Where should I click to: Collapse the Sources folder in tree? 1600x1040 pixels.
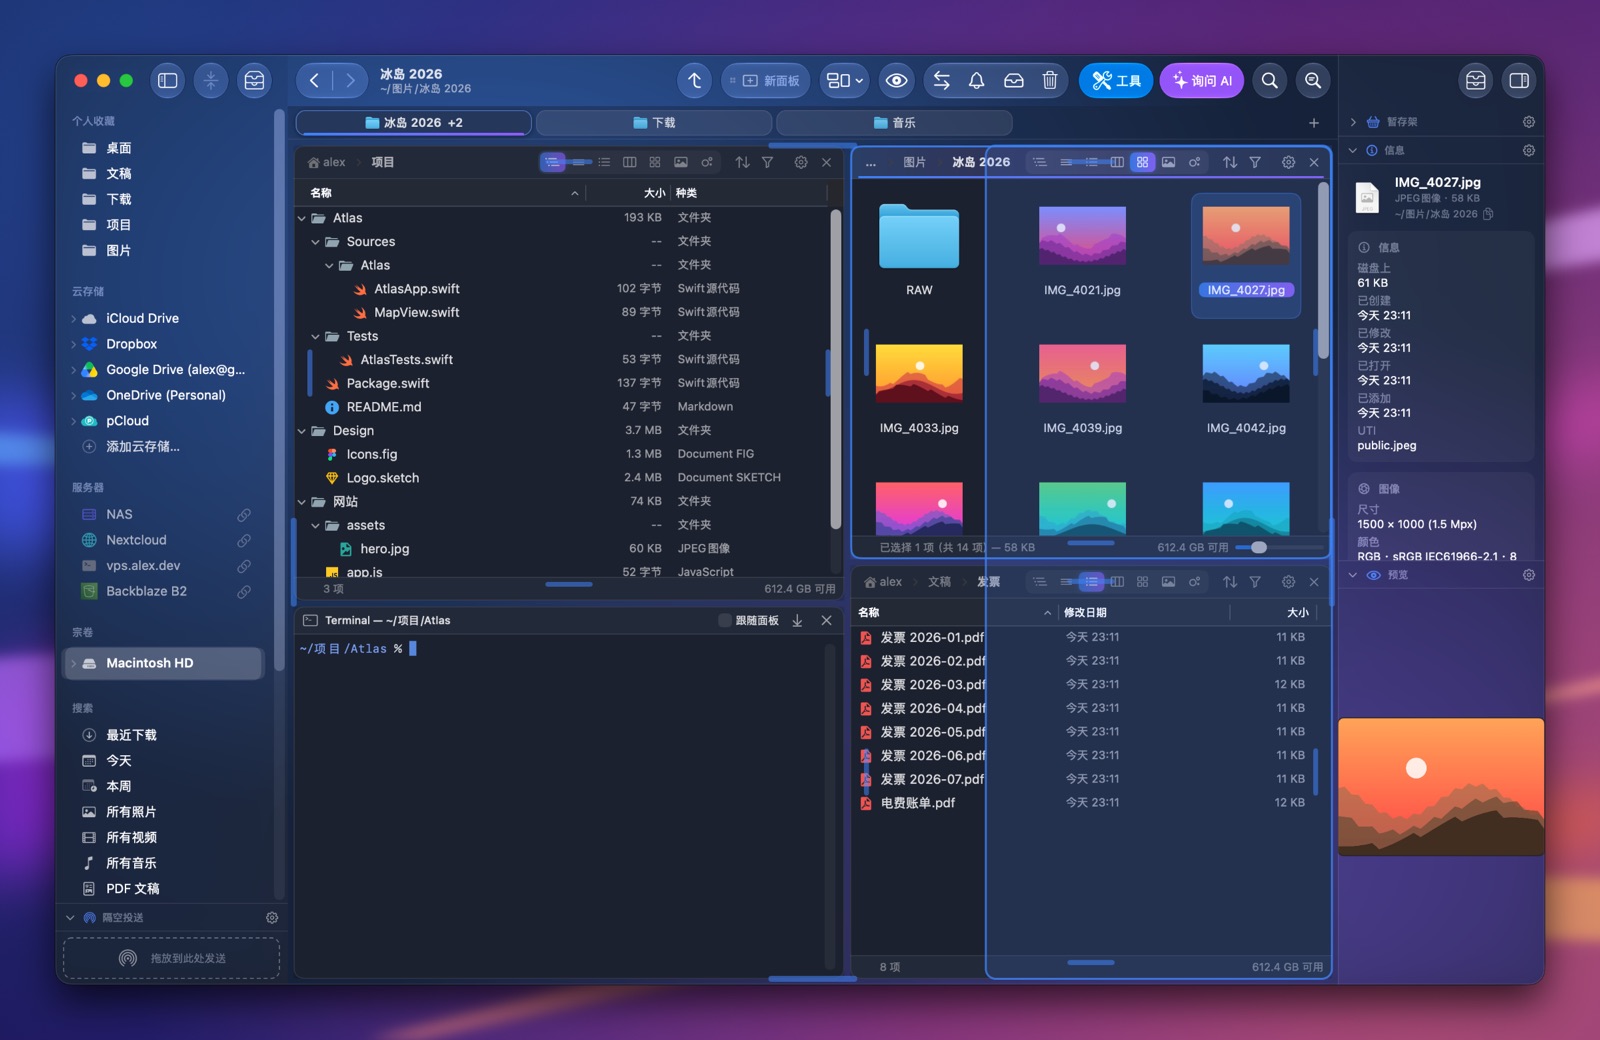[315, 242]
